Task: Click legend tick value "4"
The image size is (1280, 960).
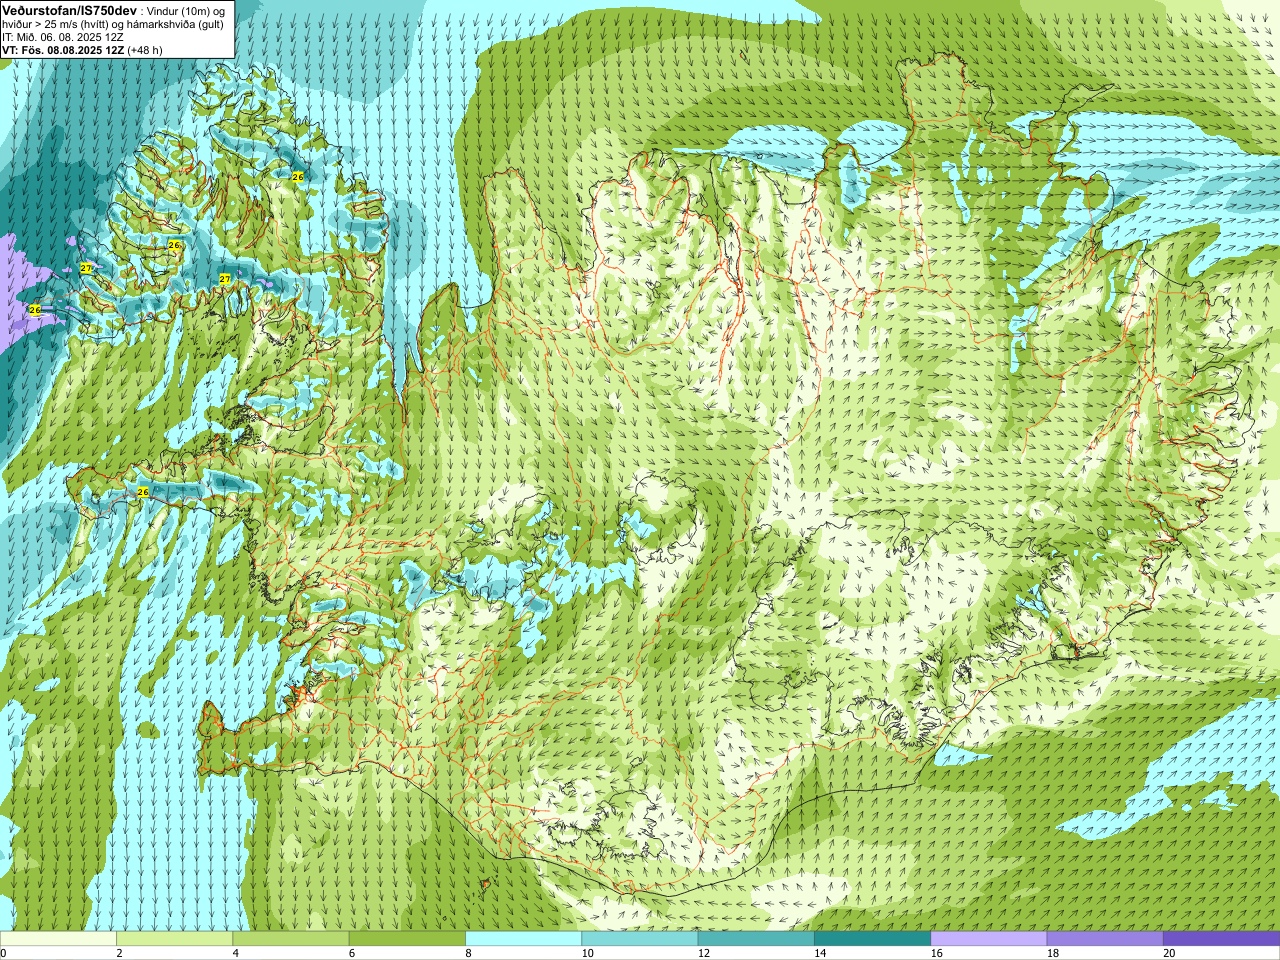Action: click(235, 953)
